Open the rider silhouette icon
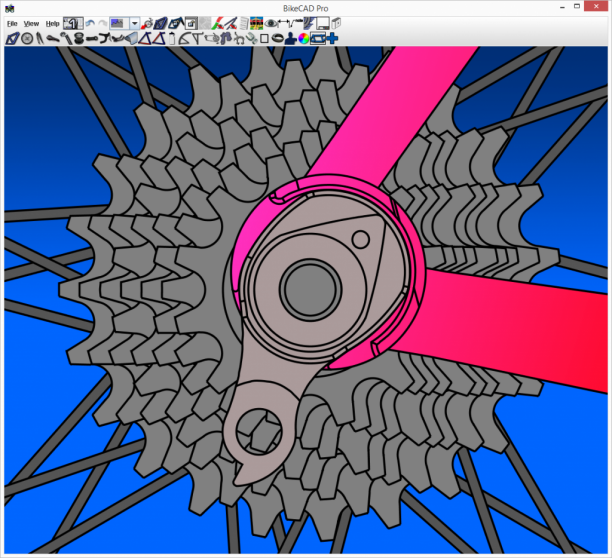This screenshot has height=558, width=612. coord(290,39)
